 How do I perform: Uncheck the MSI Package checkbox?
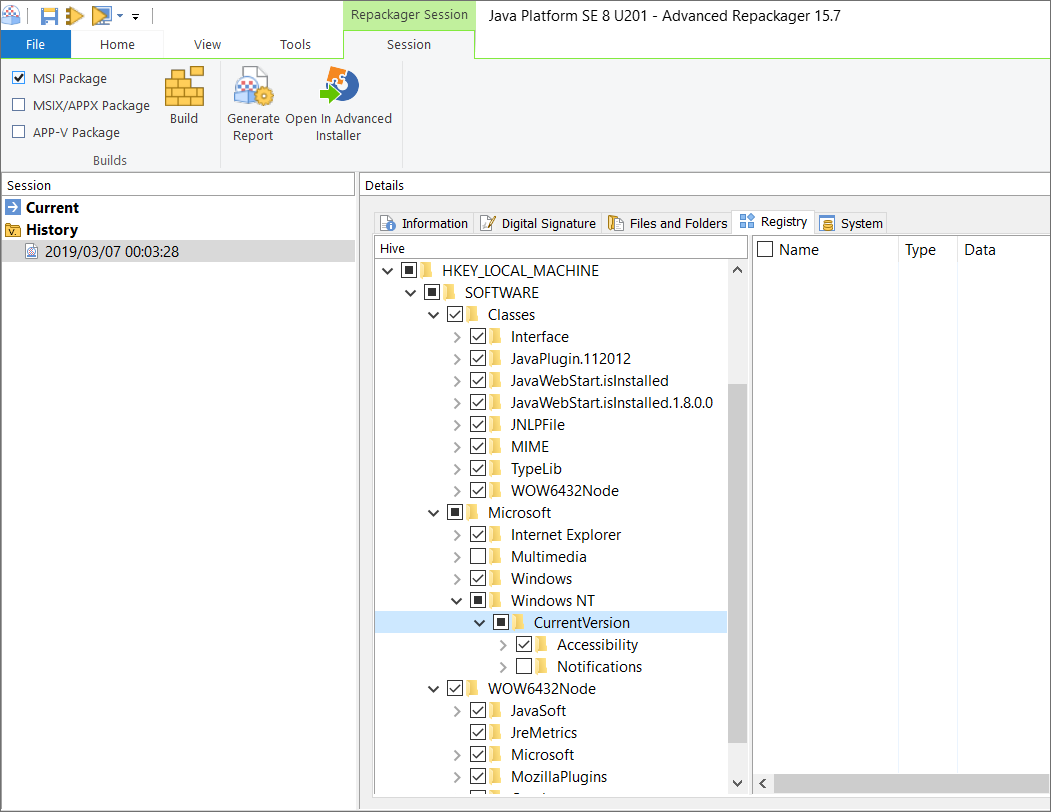[x=19, y=78]
